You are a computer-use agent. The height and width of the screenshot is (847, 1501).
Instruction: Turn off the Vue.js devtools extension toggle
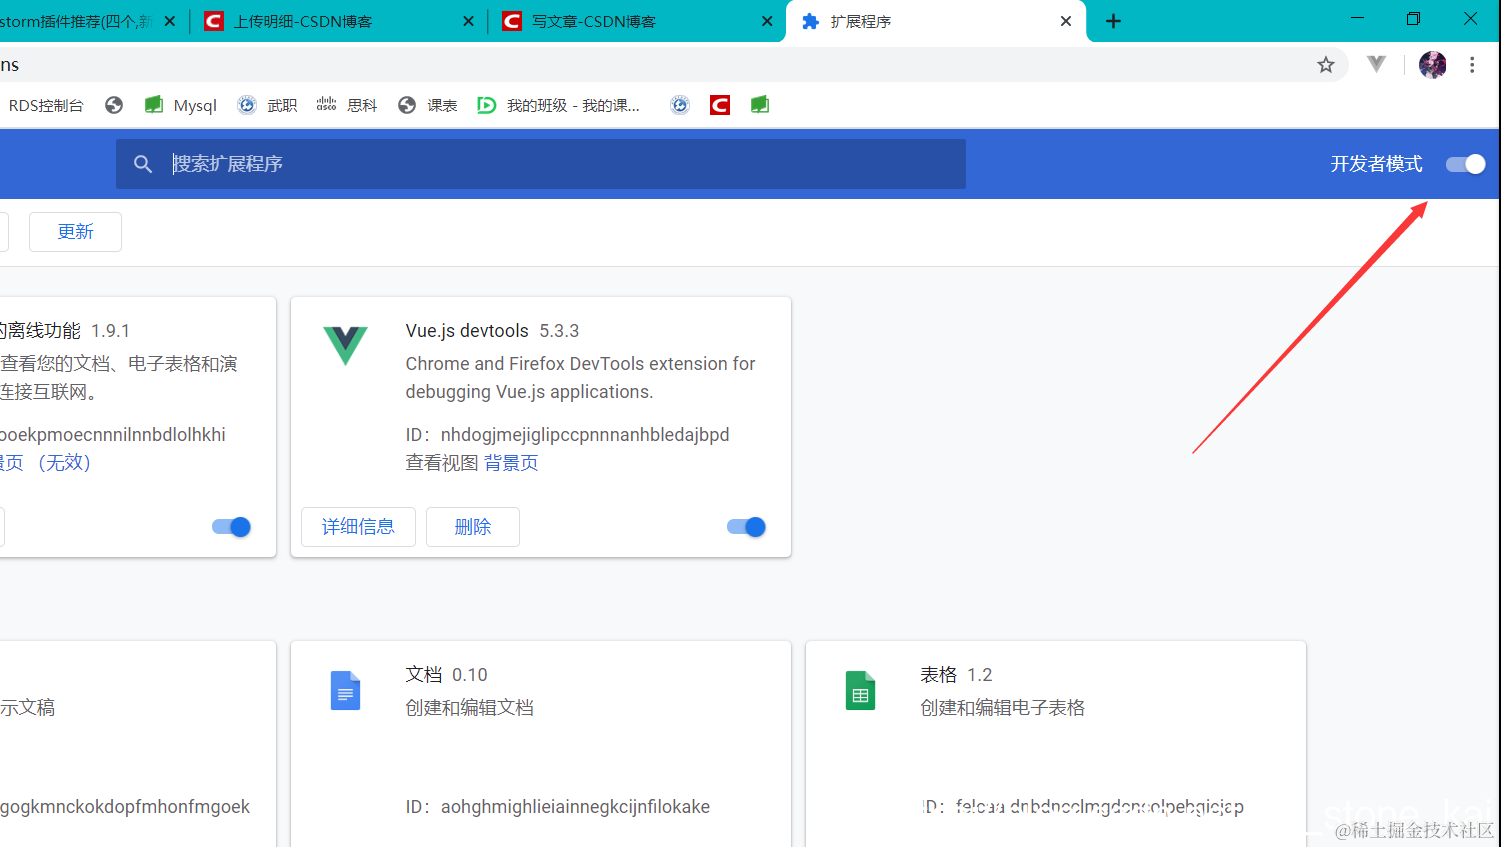coord(745,527)
